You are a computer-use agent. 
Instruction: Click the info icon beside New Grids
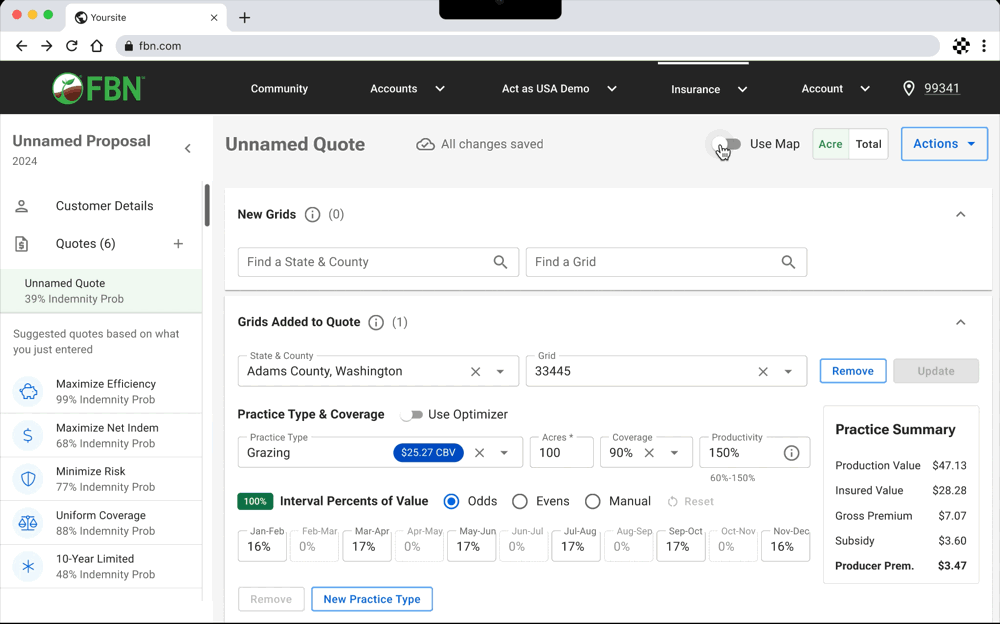click(312, 214)
